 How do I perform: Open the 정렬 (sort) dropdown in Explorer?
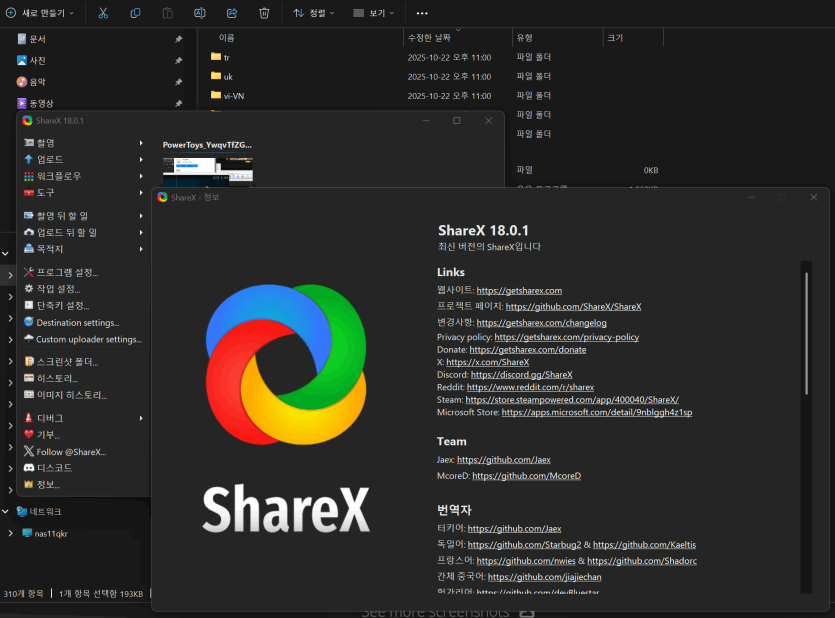pyautogui.click(x=314, y=13)
